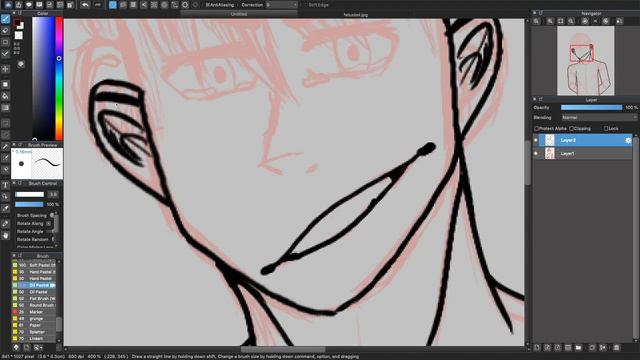Toggle Clipping checkbox
The image size is (640, 360).
(x=571, y=129)
